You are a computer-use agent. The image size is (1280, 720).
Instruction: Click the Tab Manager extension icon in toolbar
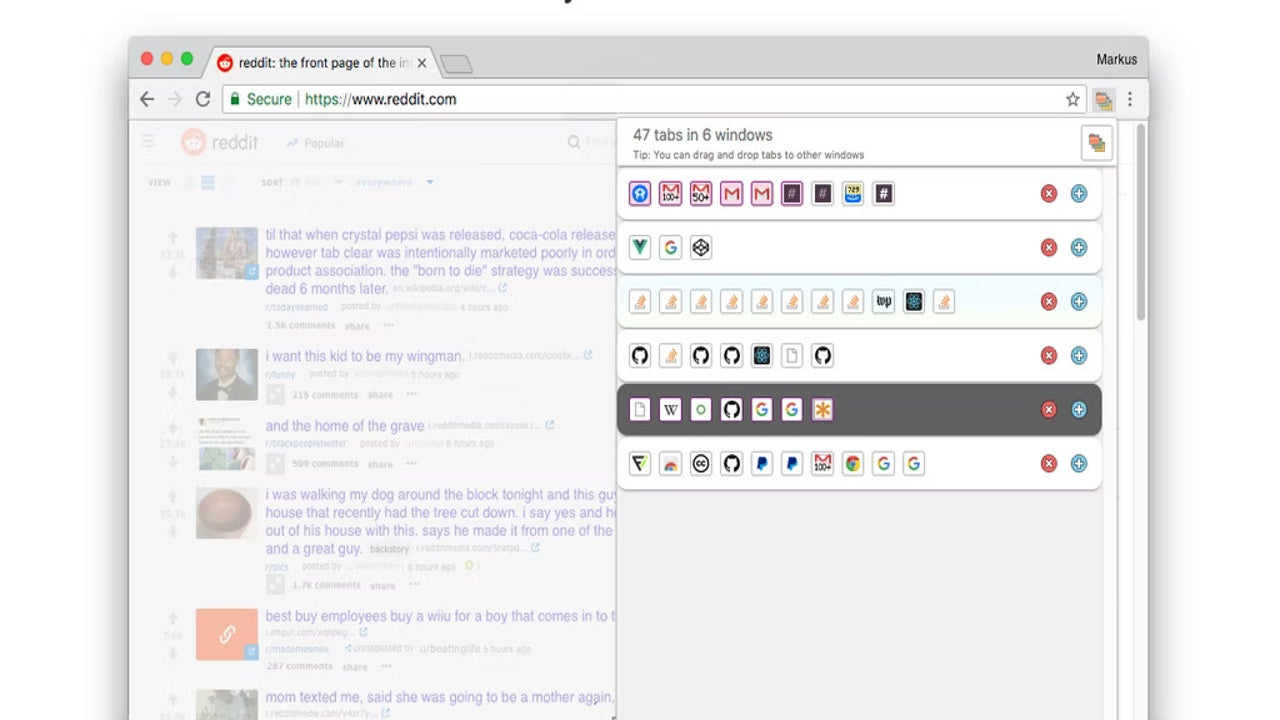point(1103,100)
